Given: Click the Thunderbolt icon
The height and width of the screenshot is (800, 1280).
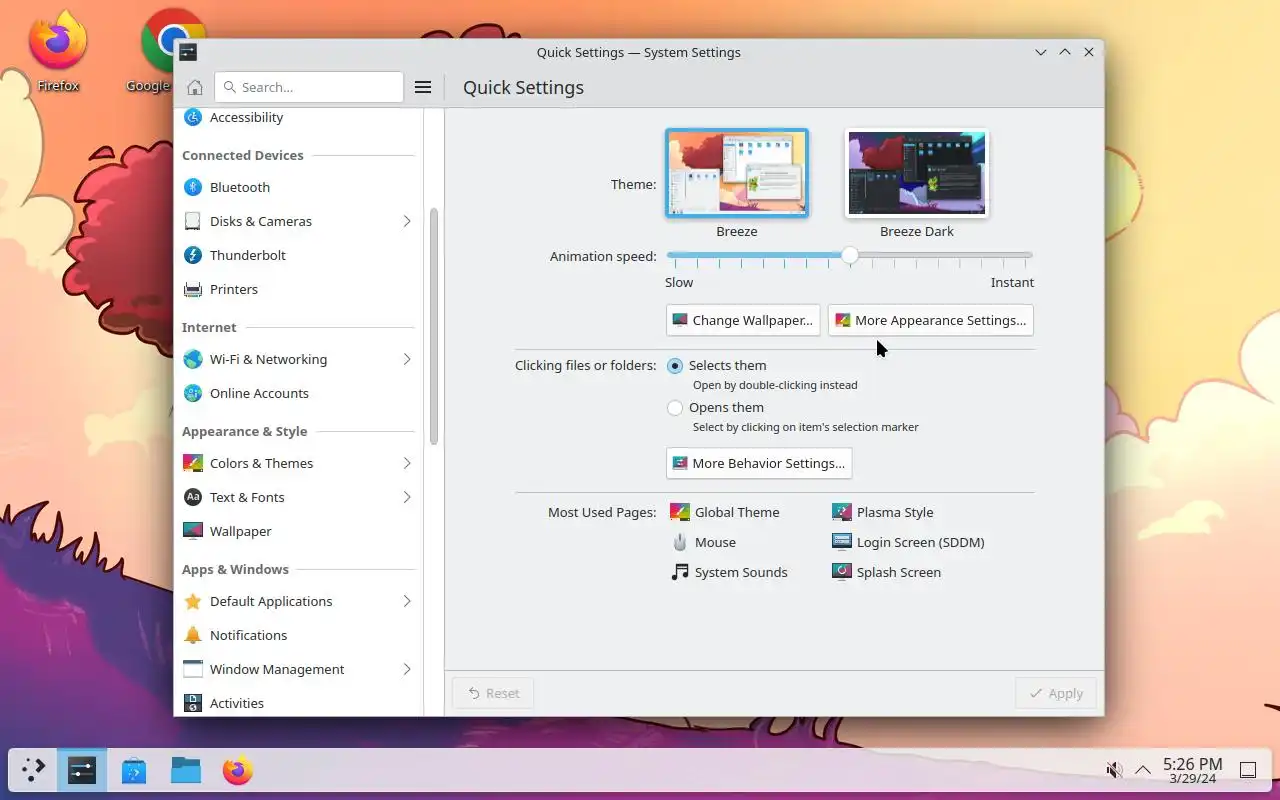Looking at the screenshot, I should 193,255.
